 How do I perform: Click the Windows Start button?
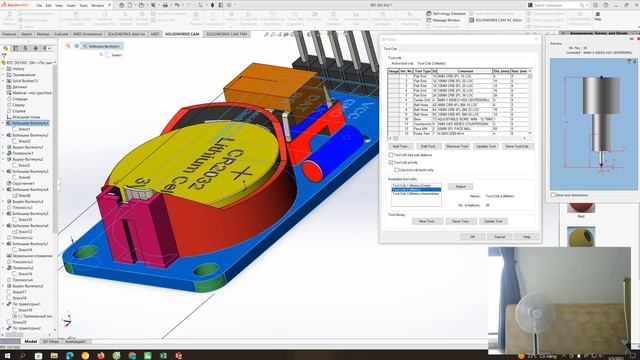coord(7,356)
